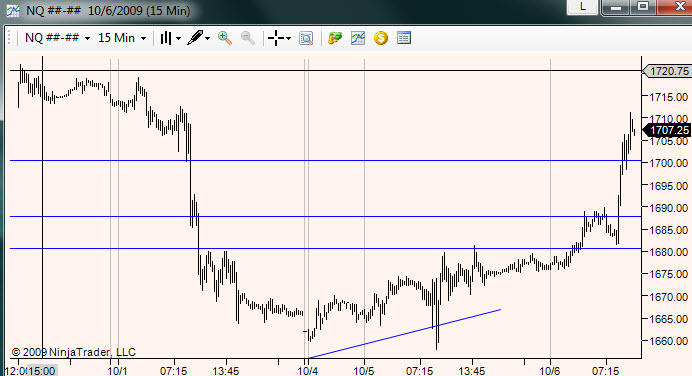Open the data box table icon
Screen dimensions: 692x376
tap(404, 38)
